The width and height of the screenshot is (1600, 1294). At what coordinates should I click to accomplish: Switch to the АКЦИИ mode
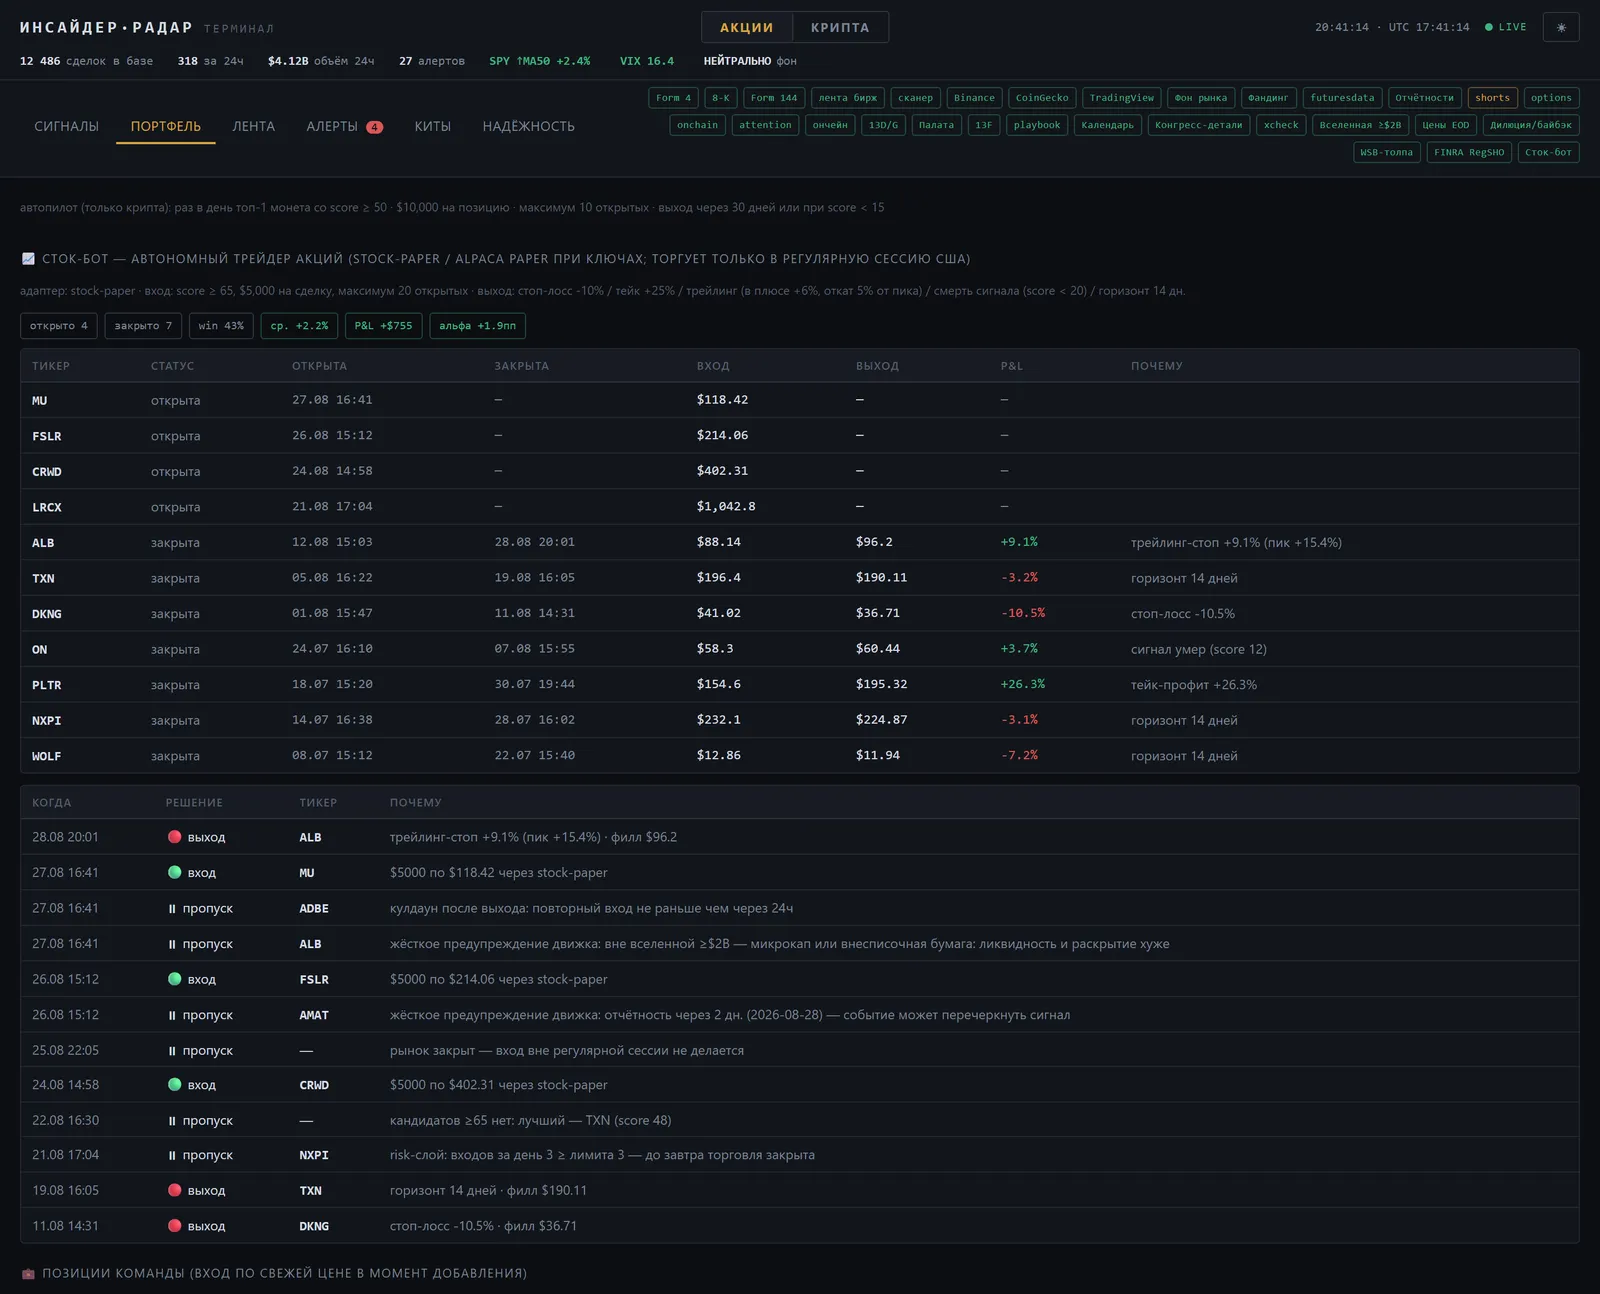point(747,27)
